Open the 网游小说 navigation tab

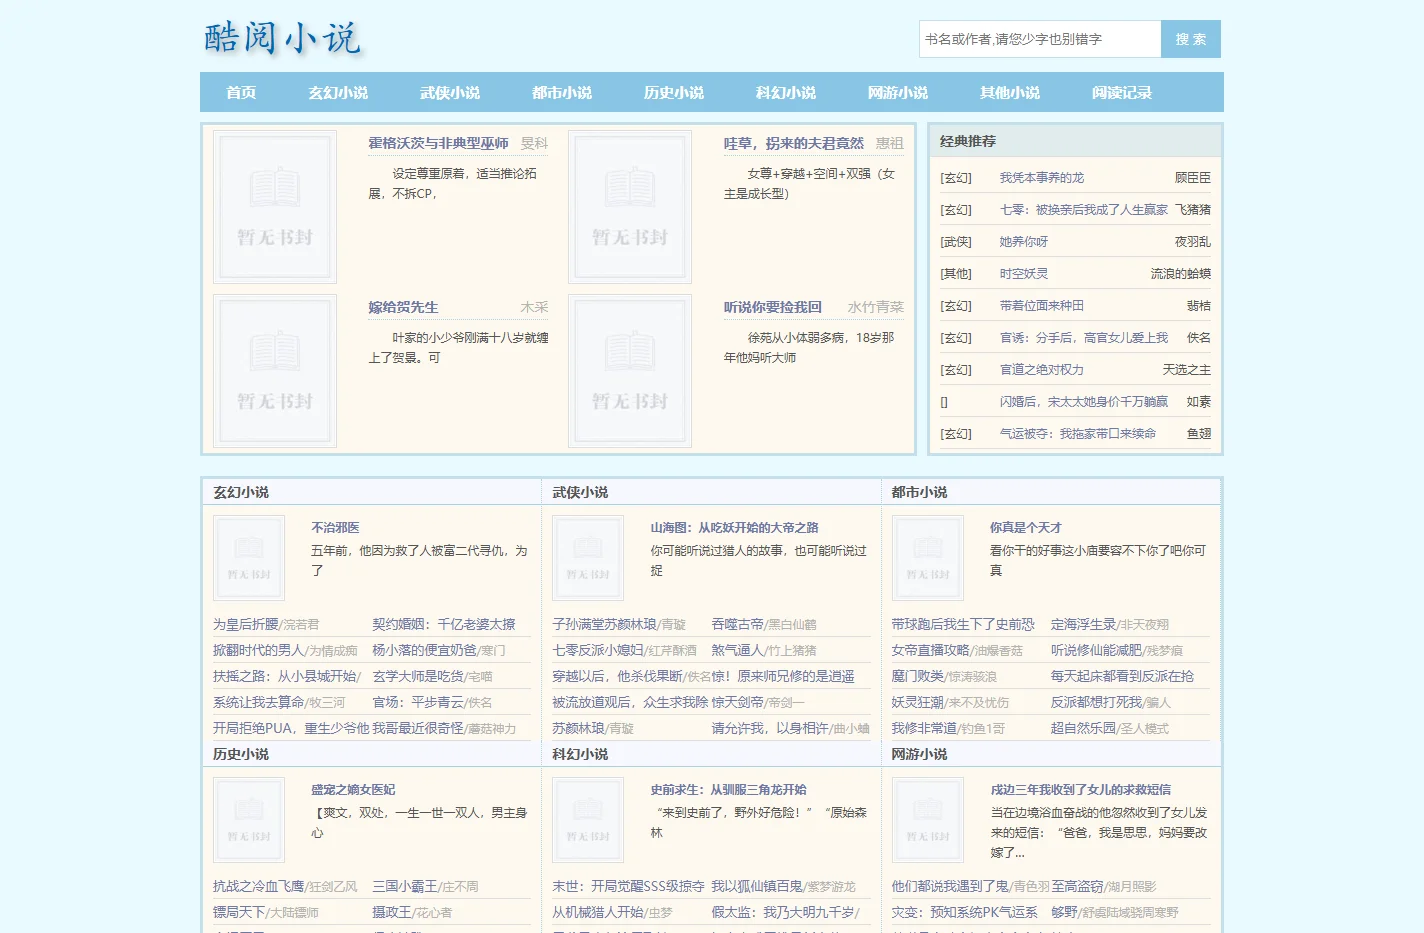[898, 92]
